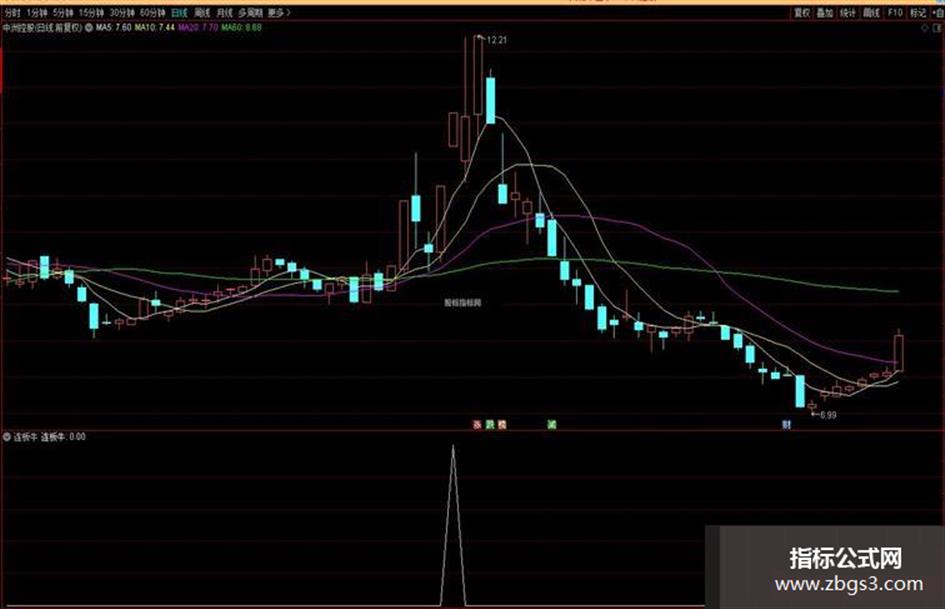Select the 5分钟 period tab
Screen dimensions: 945x609
tap(63, 13)
